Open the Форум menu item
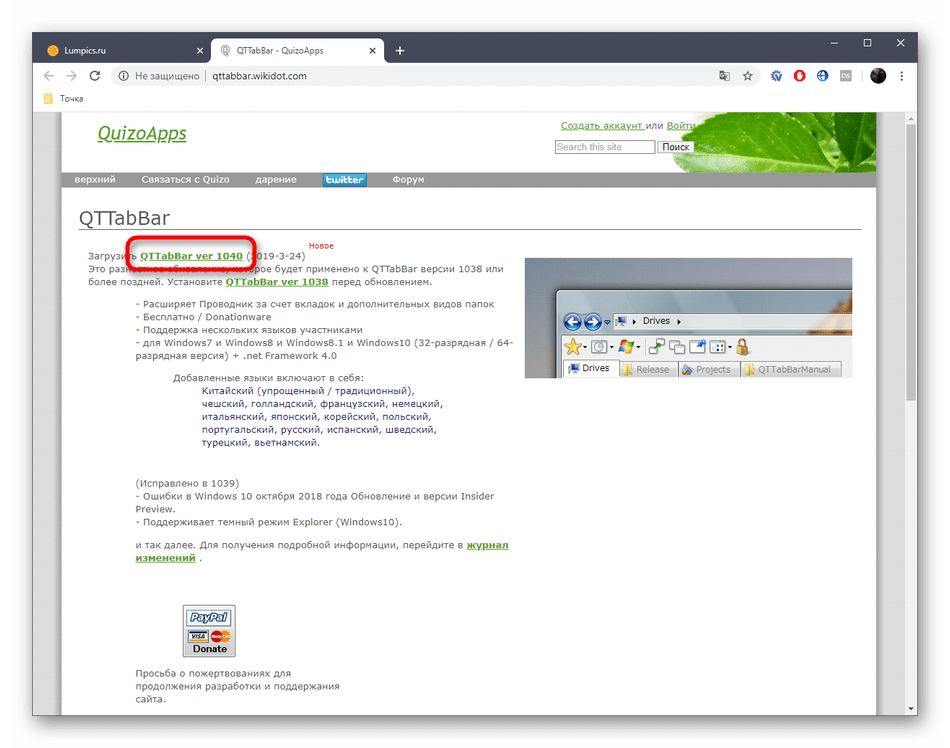The height and width of the screenshot is (748, 950). click(x=408, y=180)
